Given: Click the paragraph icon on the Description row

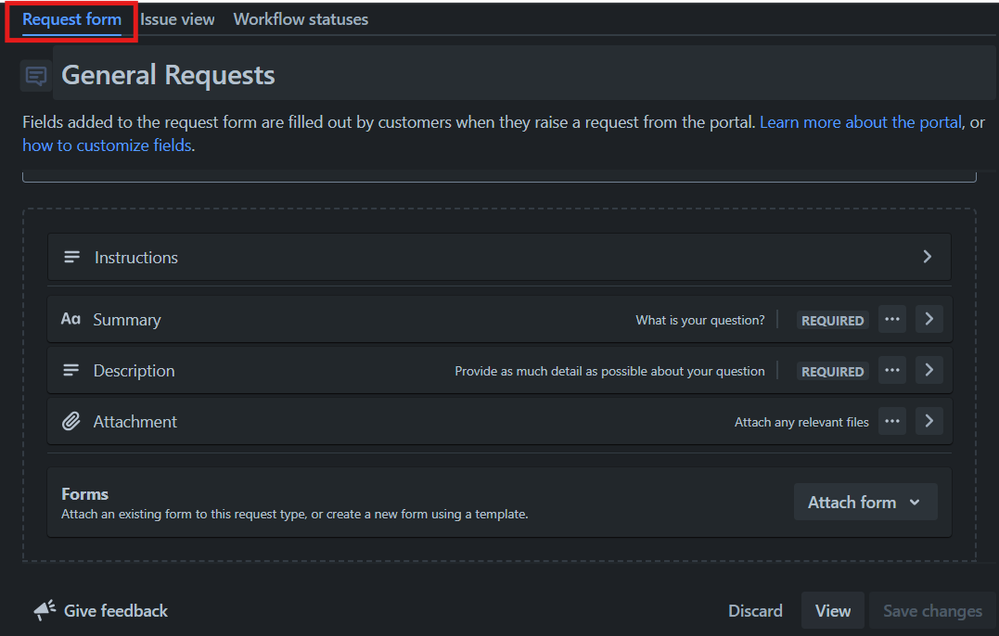Looking at the screenshot, I should point(71,370).
